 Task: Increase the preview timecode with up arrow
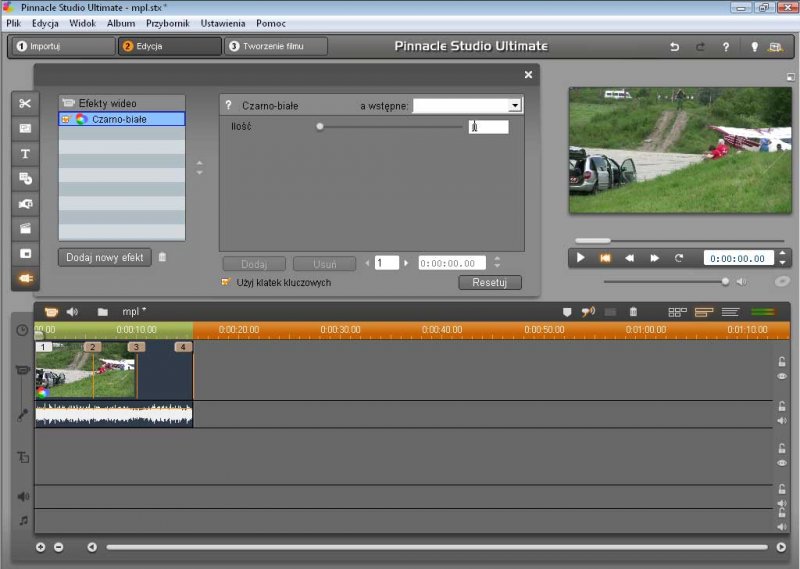tap(782, 253)
